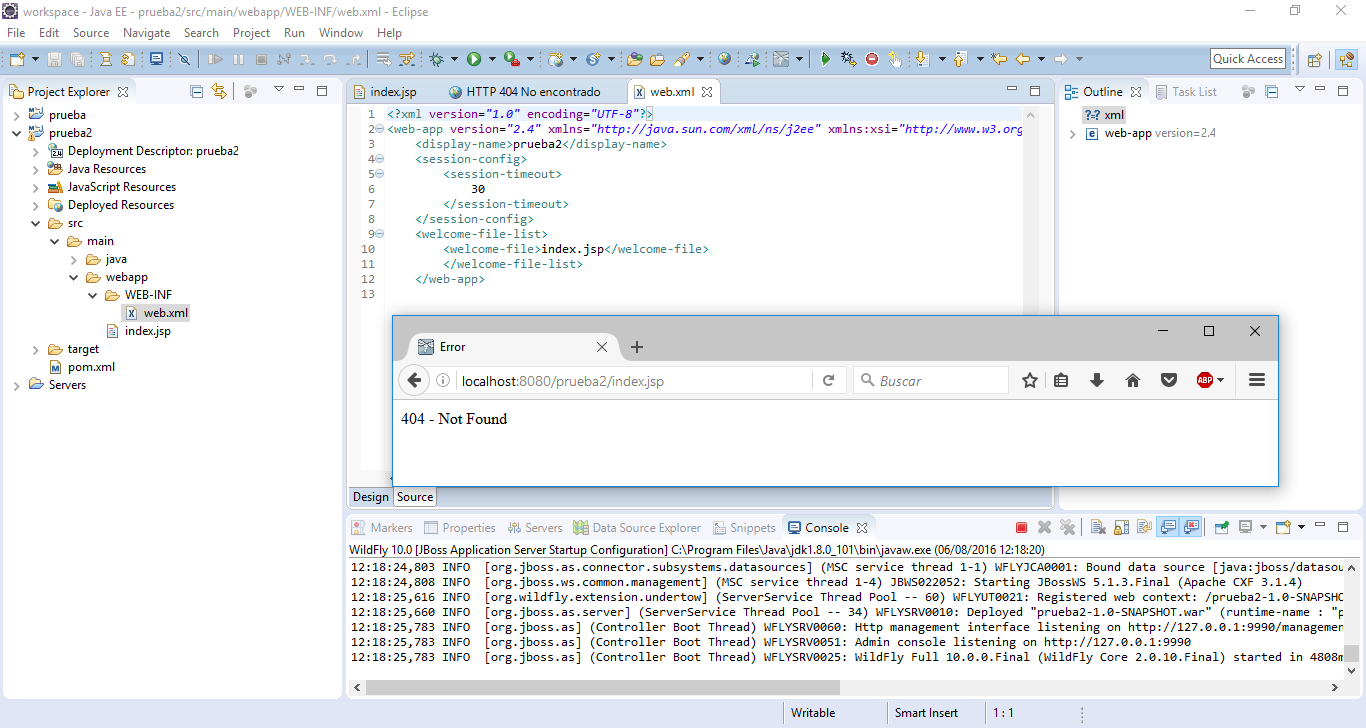Toggle the session-config fold marker, line 4
Screen dimensions: 1366x728
pos(380,159)
